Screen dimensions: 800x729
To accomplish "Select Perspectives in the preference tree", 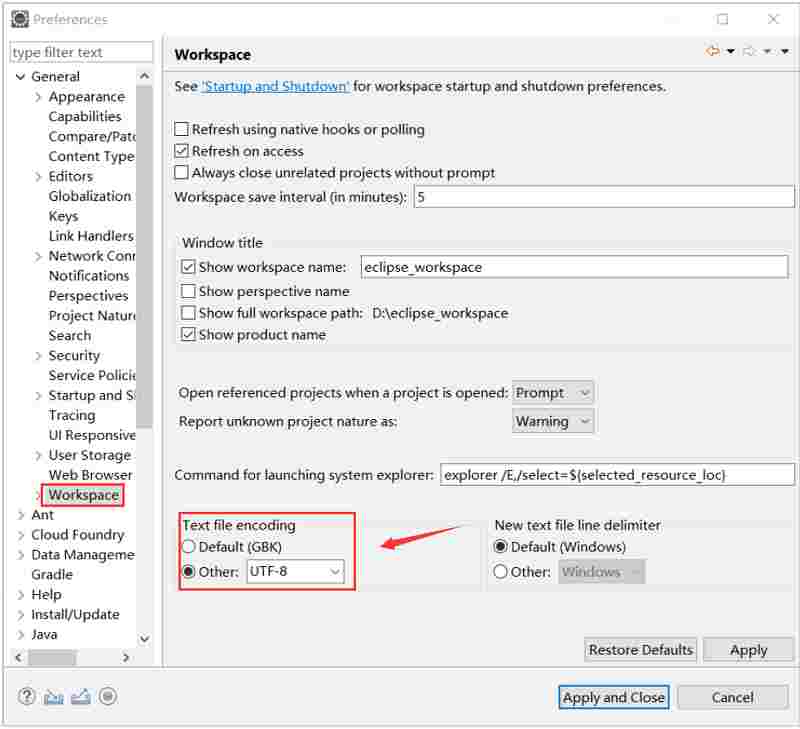I will tap(88, 296).
